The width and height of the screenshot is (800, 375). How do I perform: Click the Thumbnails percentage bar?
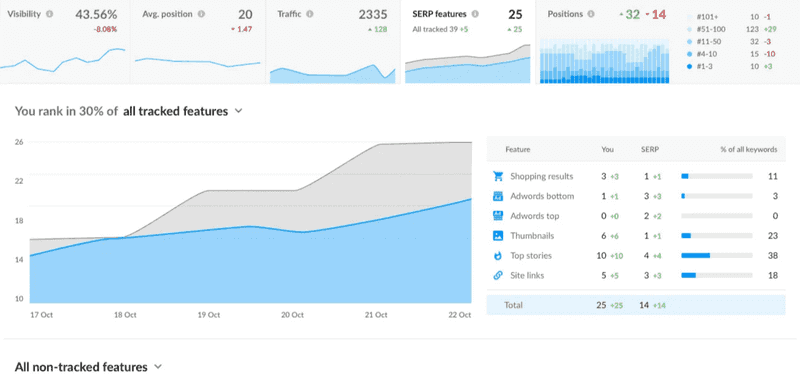click(716, 236)
